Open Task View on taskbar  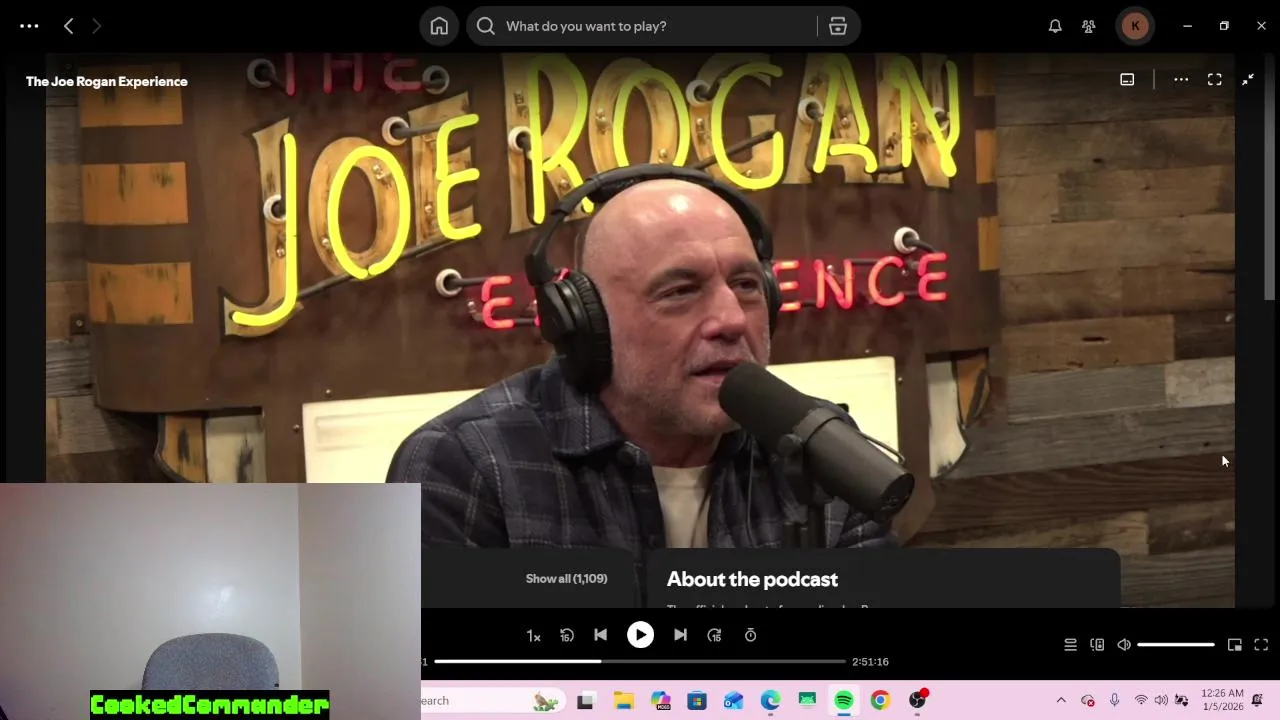[585, 701]
